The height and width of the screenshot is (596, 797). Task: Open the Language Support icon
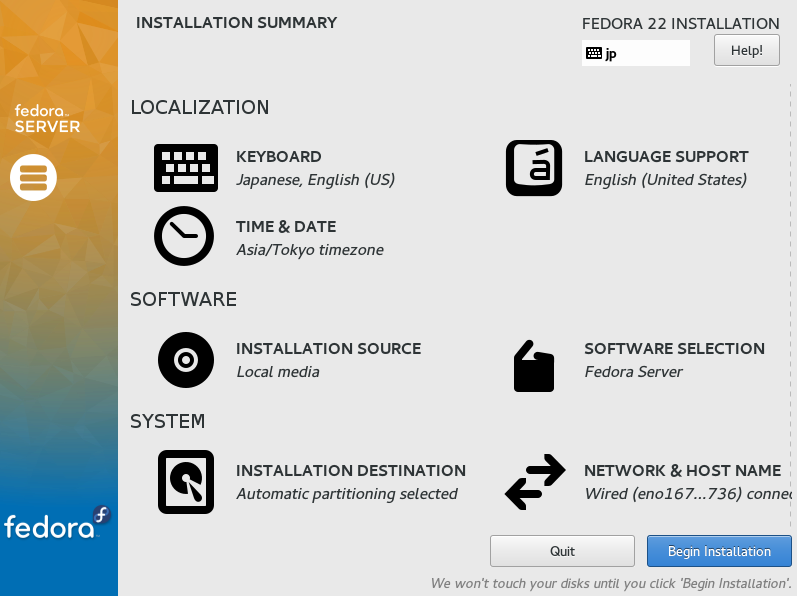534,168
